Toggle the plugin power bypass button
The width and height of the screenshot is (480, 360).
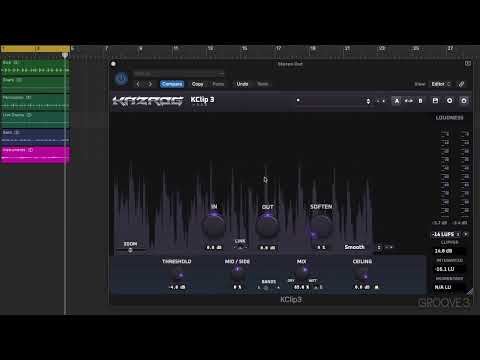[121, 79]
